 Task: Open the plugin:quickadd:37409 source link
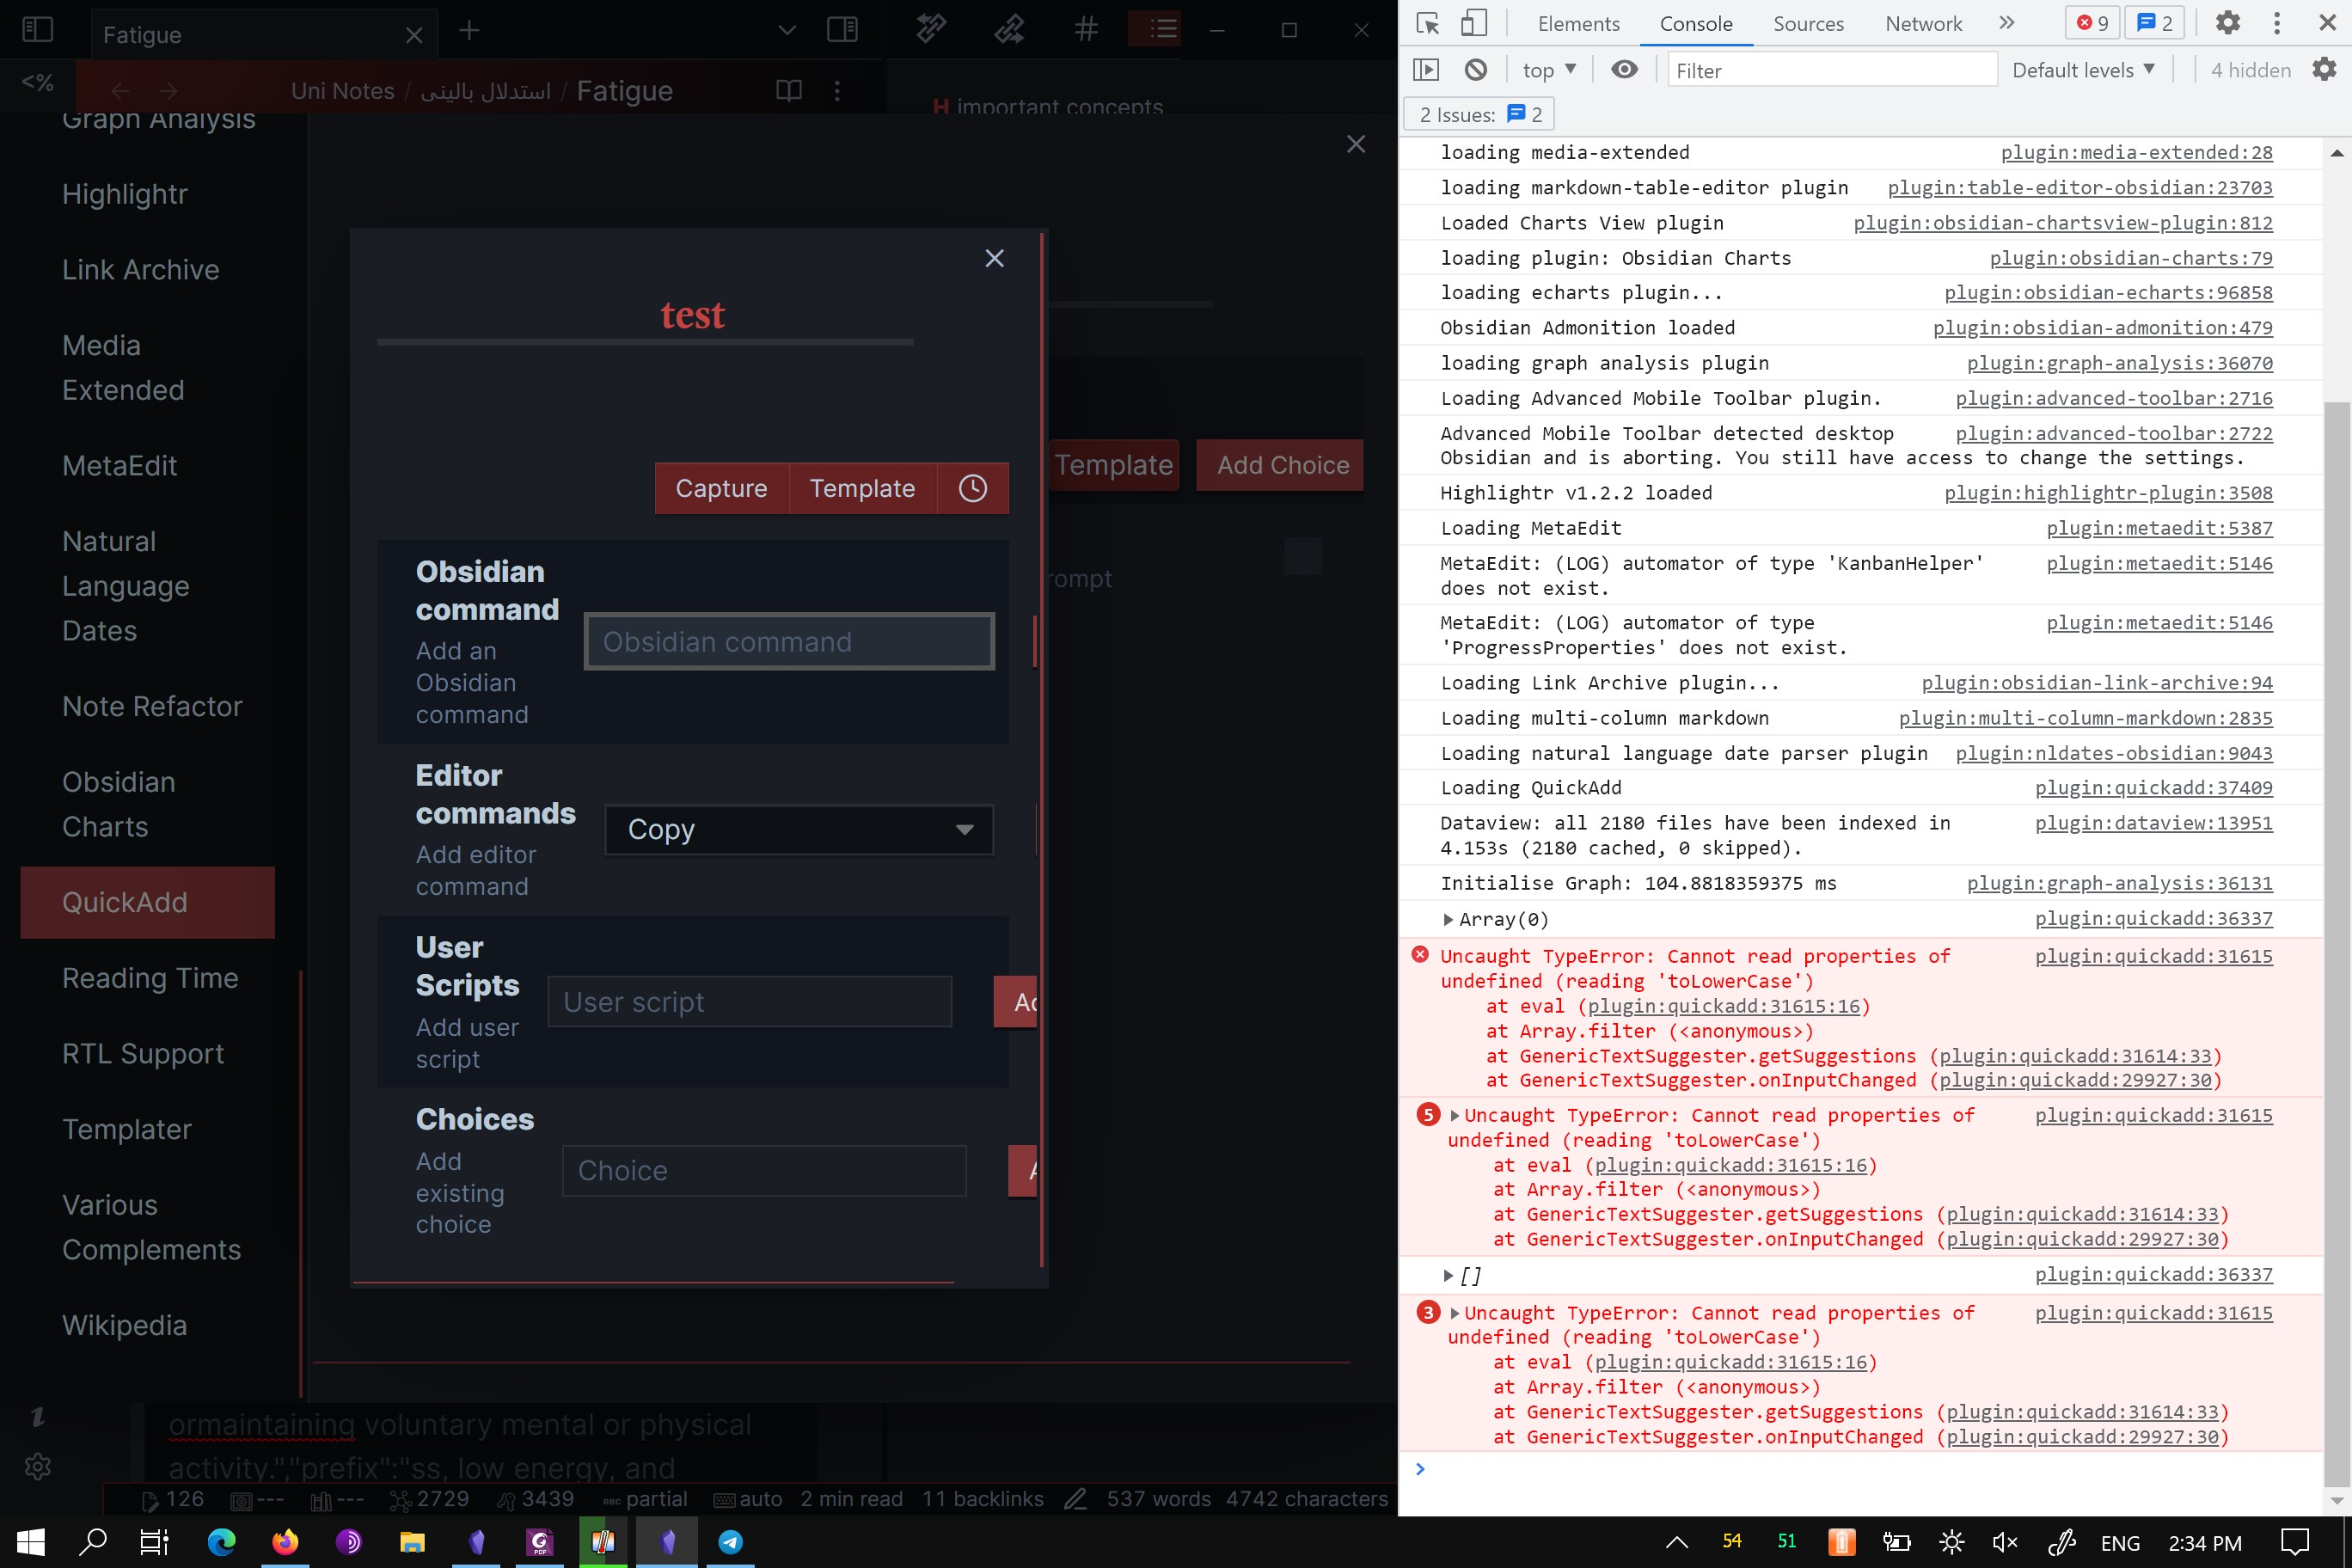(2153, 788)
